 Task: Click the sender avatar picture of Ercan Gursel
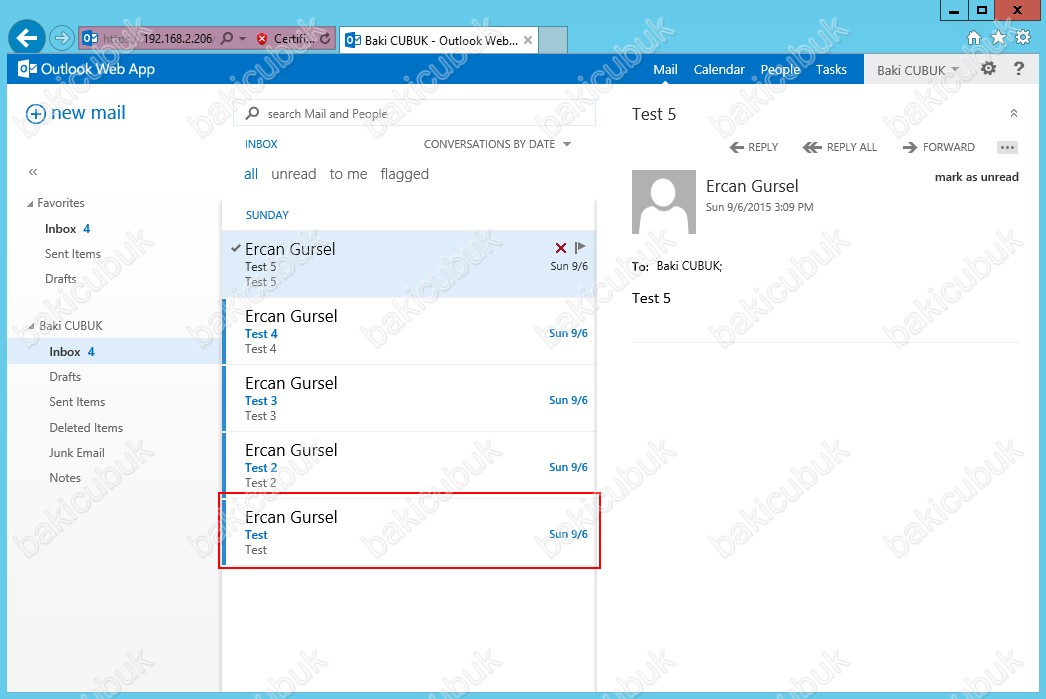(664, 201)
